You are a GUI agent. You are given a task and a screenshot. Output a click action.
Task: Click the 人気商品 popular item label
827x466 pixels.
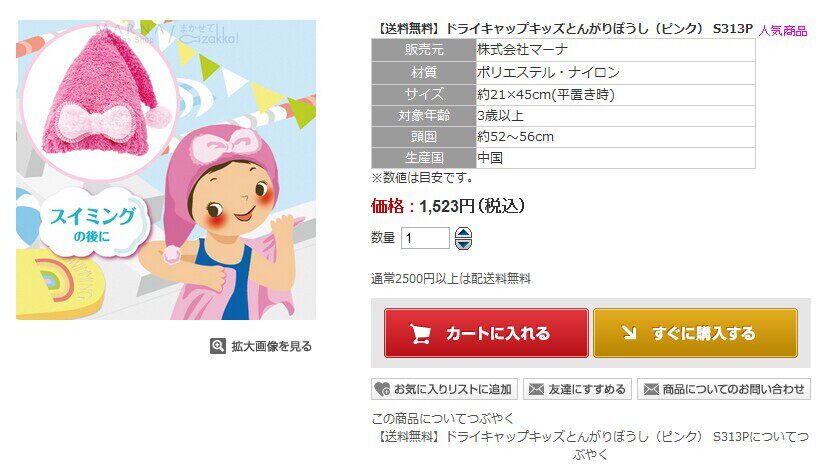pos(783,31)
